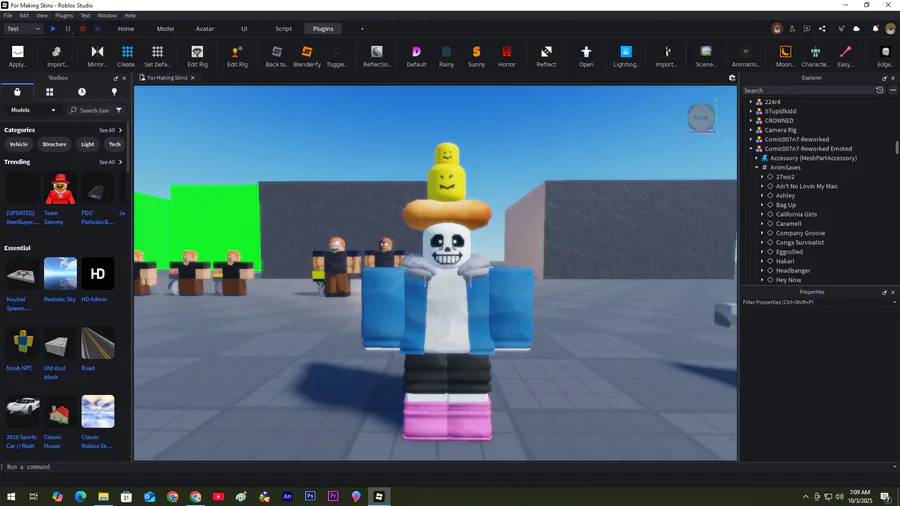The height and width of the screenshot is (506, 900).
Task: Click the Apply plugin icon
Action: coord(18,52)
